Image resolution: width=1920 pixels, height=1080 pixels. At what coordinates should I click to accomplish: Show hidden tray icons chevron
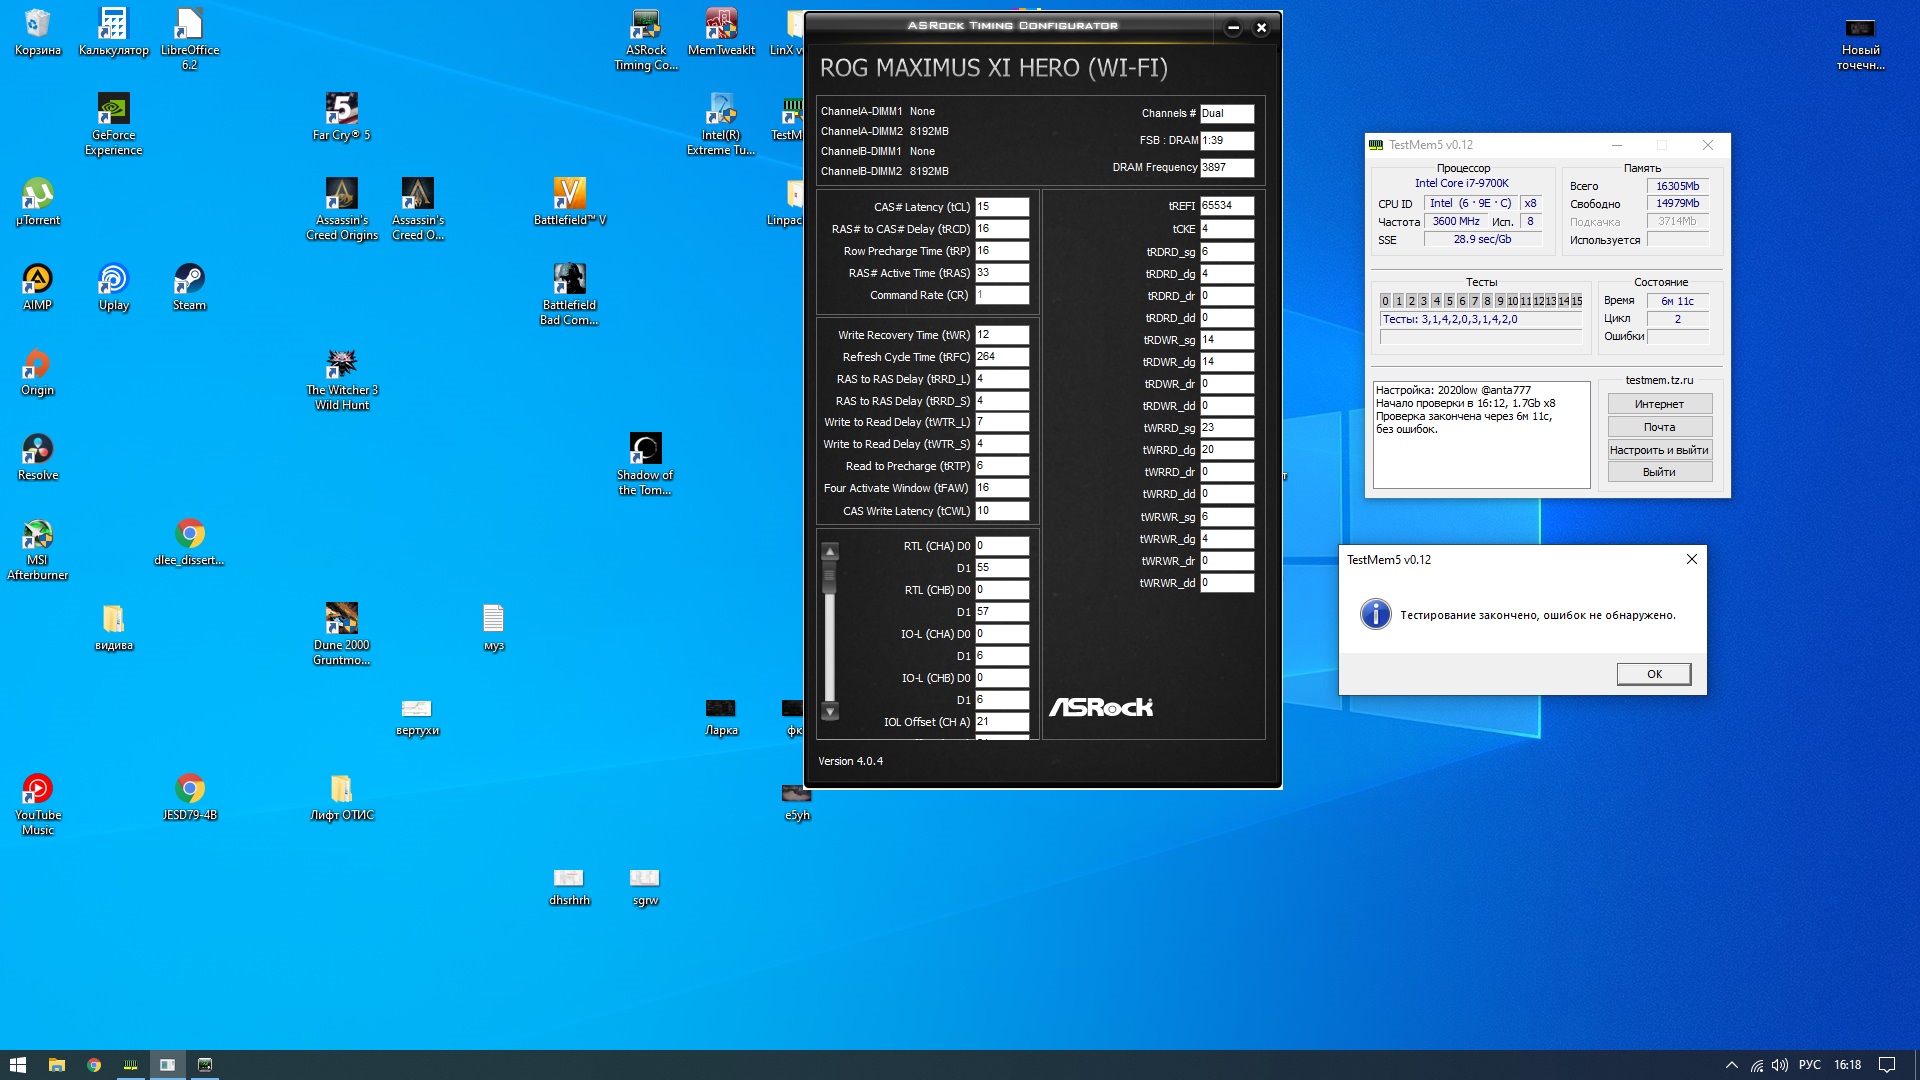click(1731, 1065)
